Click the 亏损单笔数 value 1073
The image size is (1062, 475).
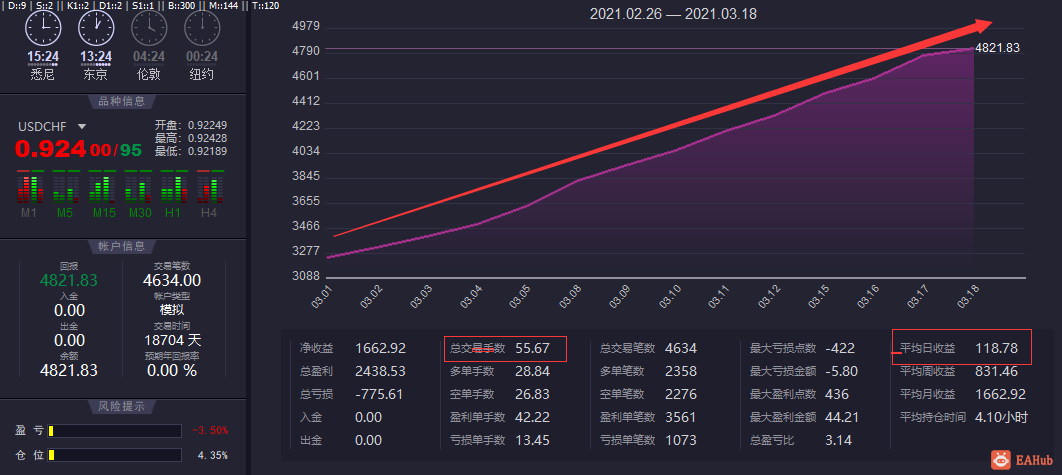681,440
